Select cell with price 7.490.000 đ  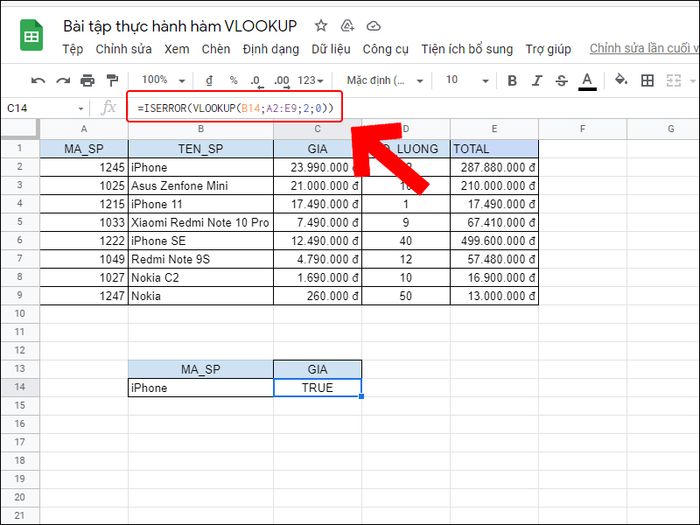click(317, 222)
